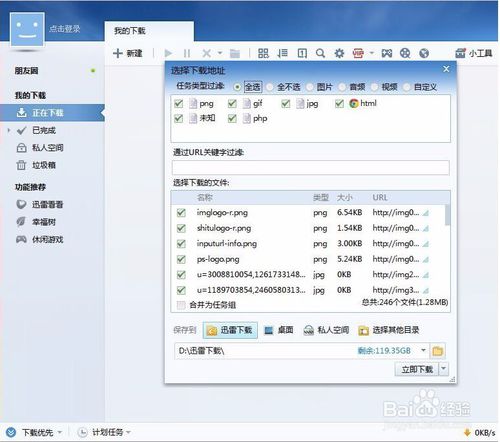Viewport: 500px width, 442px height.
Task: Open the save path dropdown arrow
Action: click(x=423, y=350)
